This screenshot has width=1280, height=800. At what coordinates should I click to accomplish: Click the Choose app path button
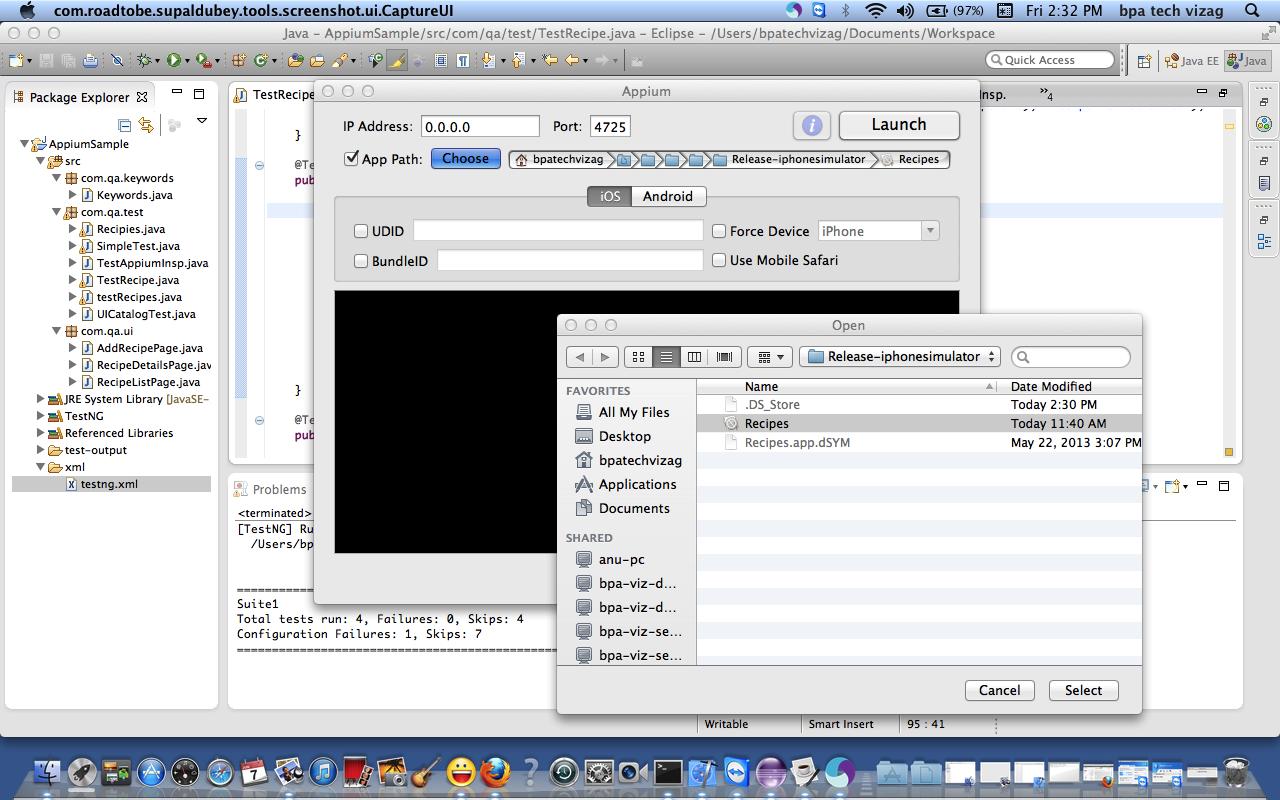(x=465, y=158)
